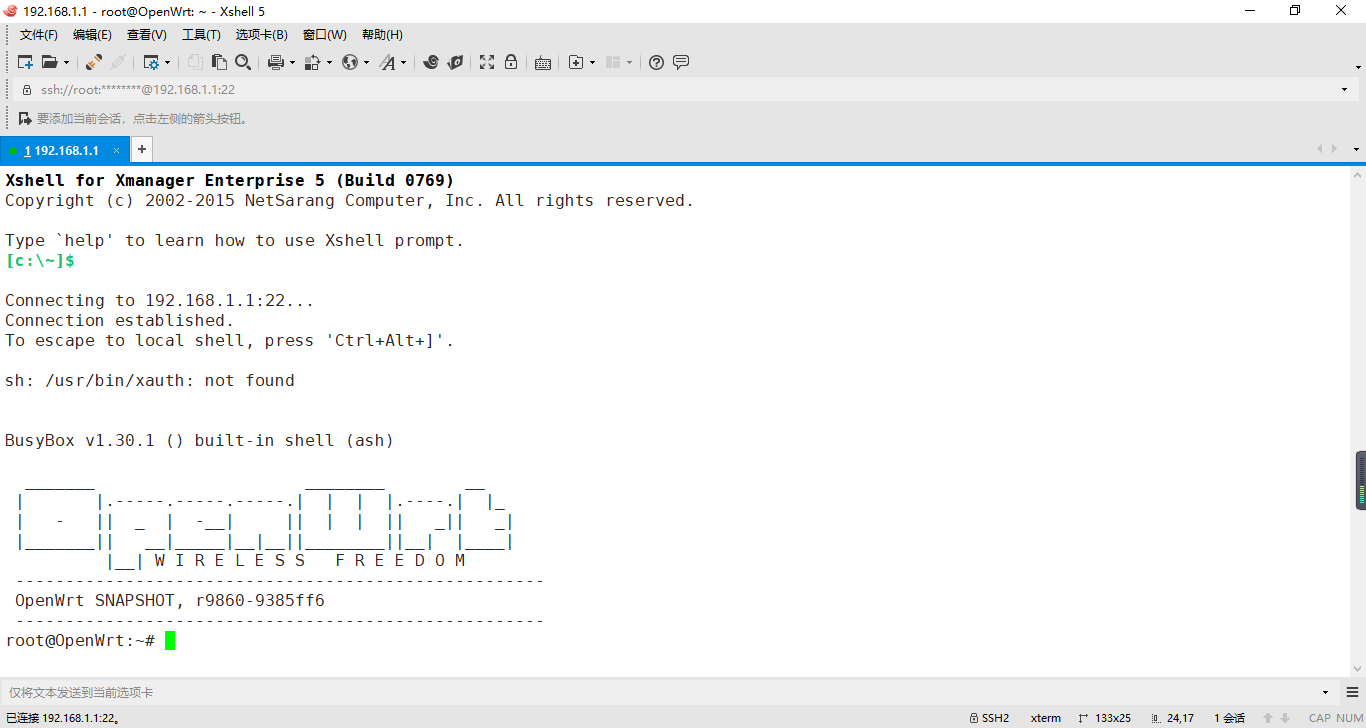Click the tab scroll left arrow

(1320, 149)
